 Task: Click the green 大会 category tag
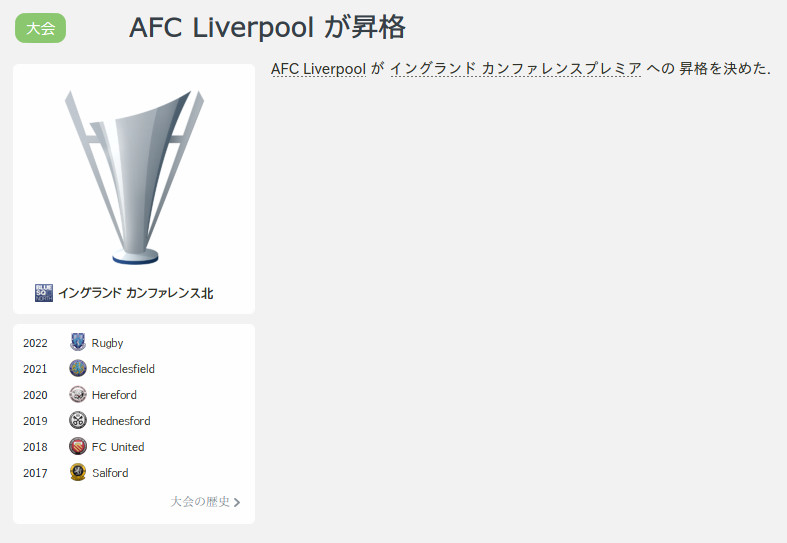tap(40, 28)
